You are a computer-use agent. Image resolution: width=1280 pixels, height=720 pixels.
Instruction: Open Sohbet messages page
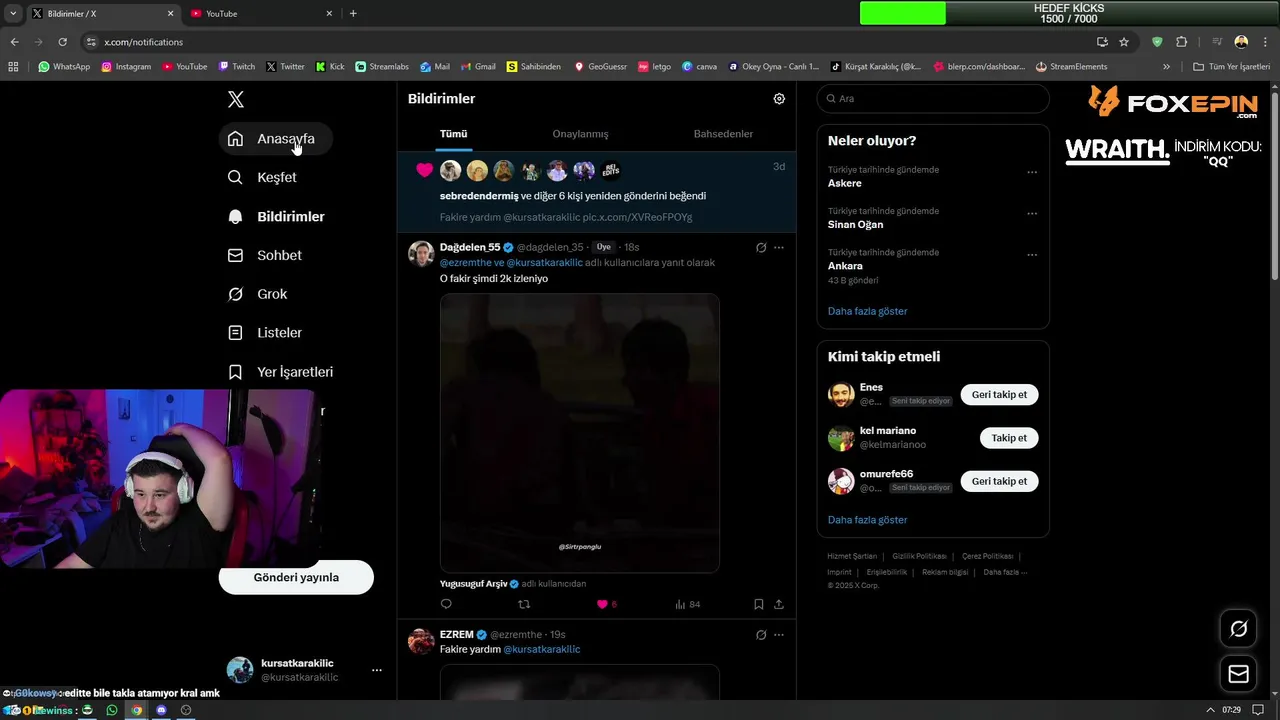point(265,255)
